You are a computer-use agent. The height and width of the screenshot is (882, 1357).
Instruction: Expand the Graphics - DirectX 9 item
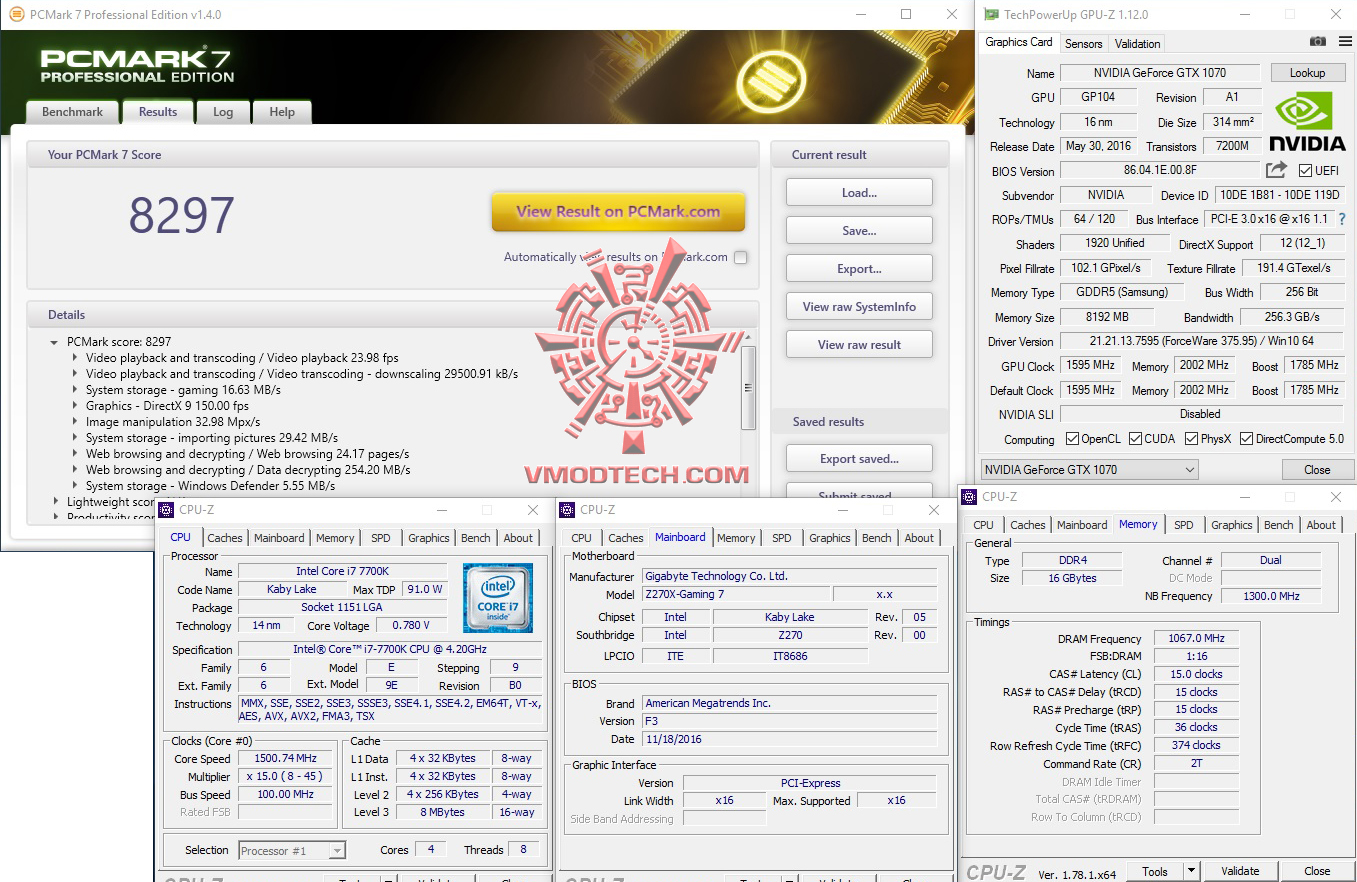[x=75, y=406]
